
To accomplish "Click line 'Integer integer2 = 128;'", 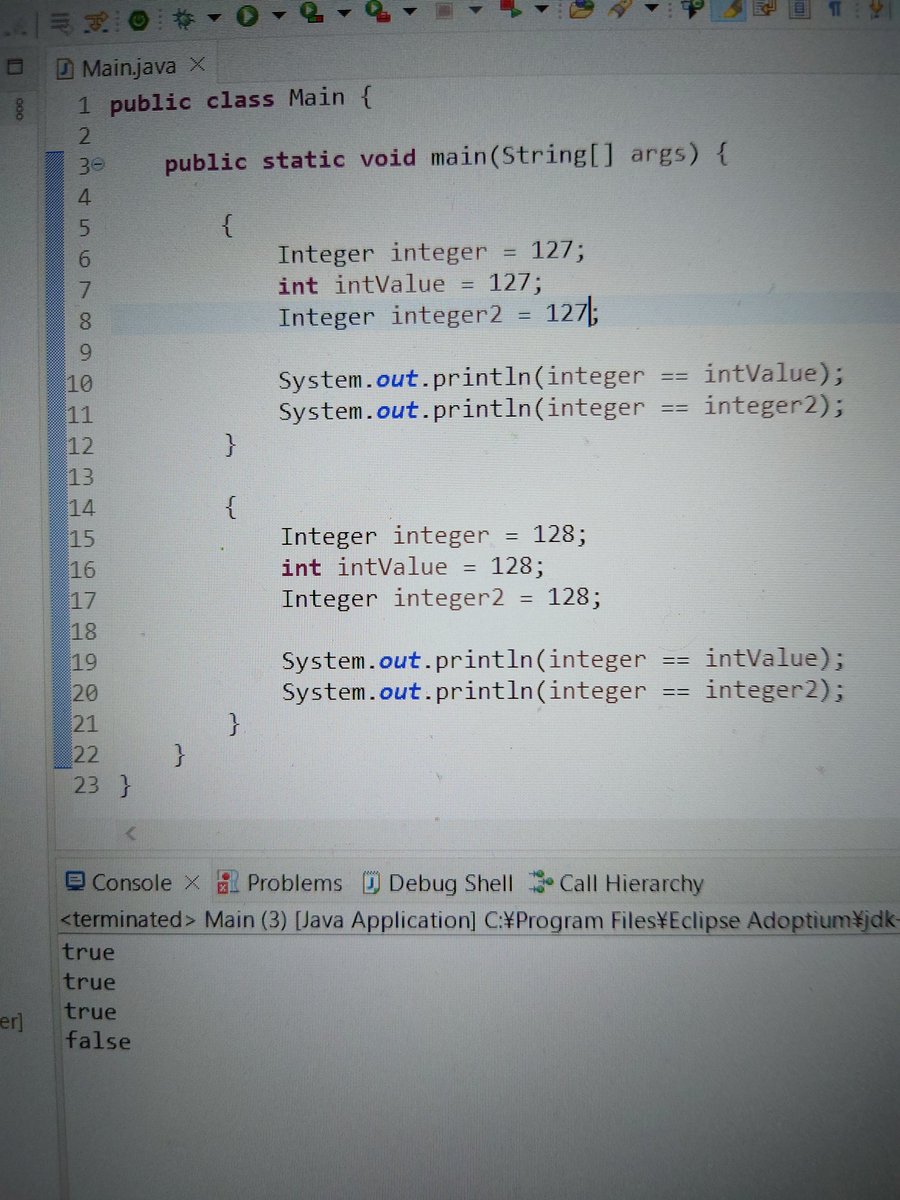I will click(441, 598).
